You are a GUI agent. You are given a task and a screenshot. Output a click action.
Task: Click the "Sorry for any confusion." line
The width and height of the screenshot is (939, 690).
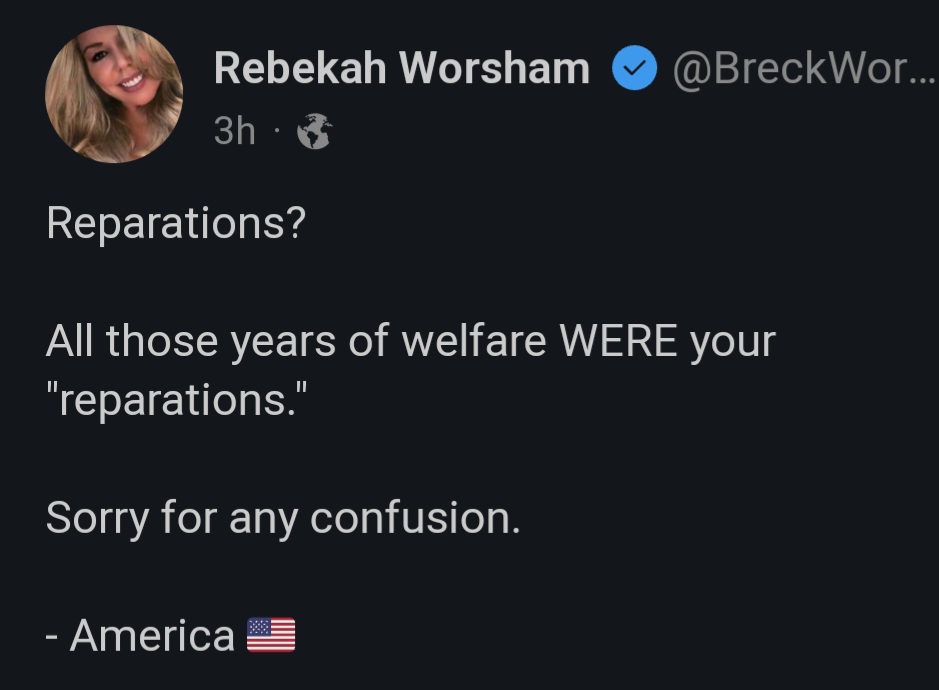(x=283, y=518)
